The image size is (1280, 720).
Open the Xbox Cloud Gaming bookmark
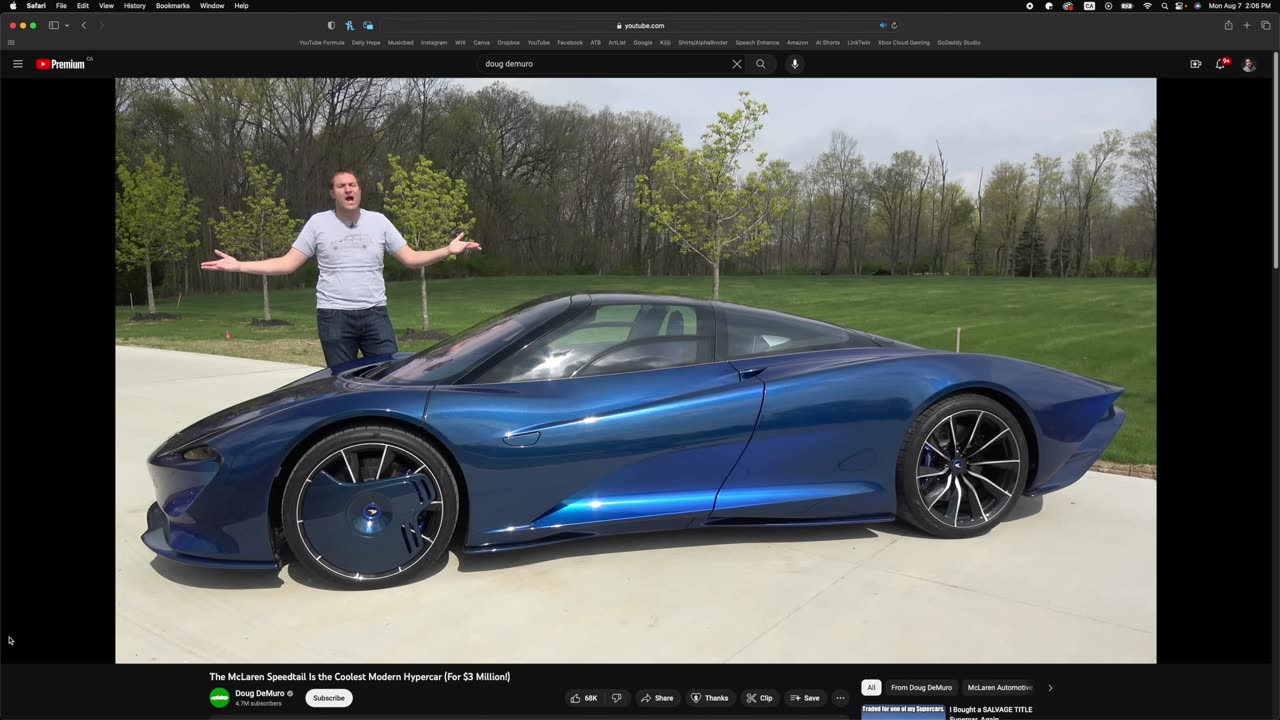(904, 43)
